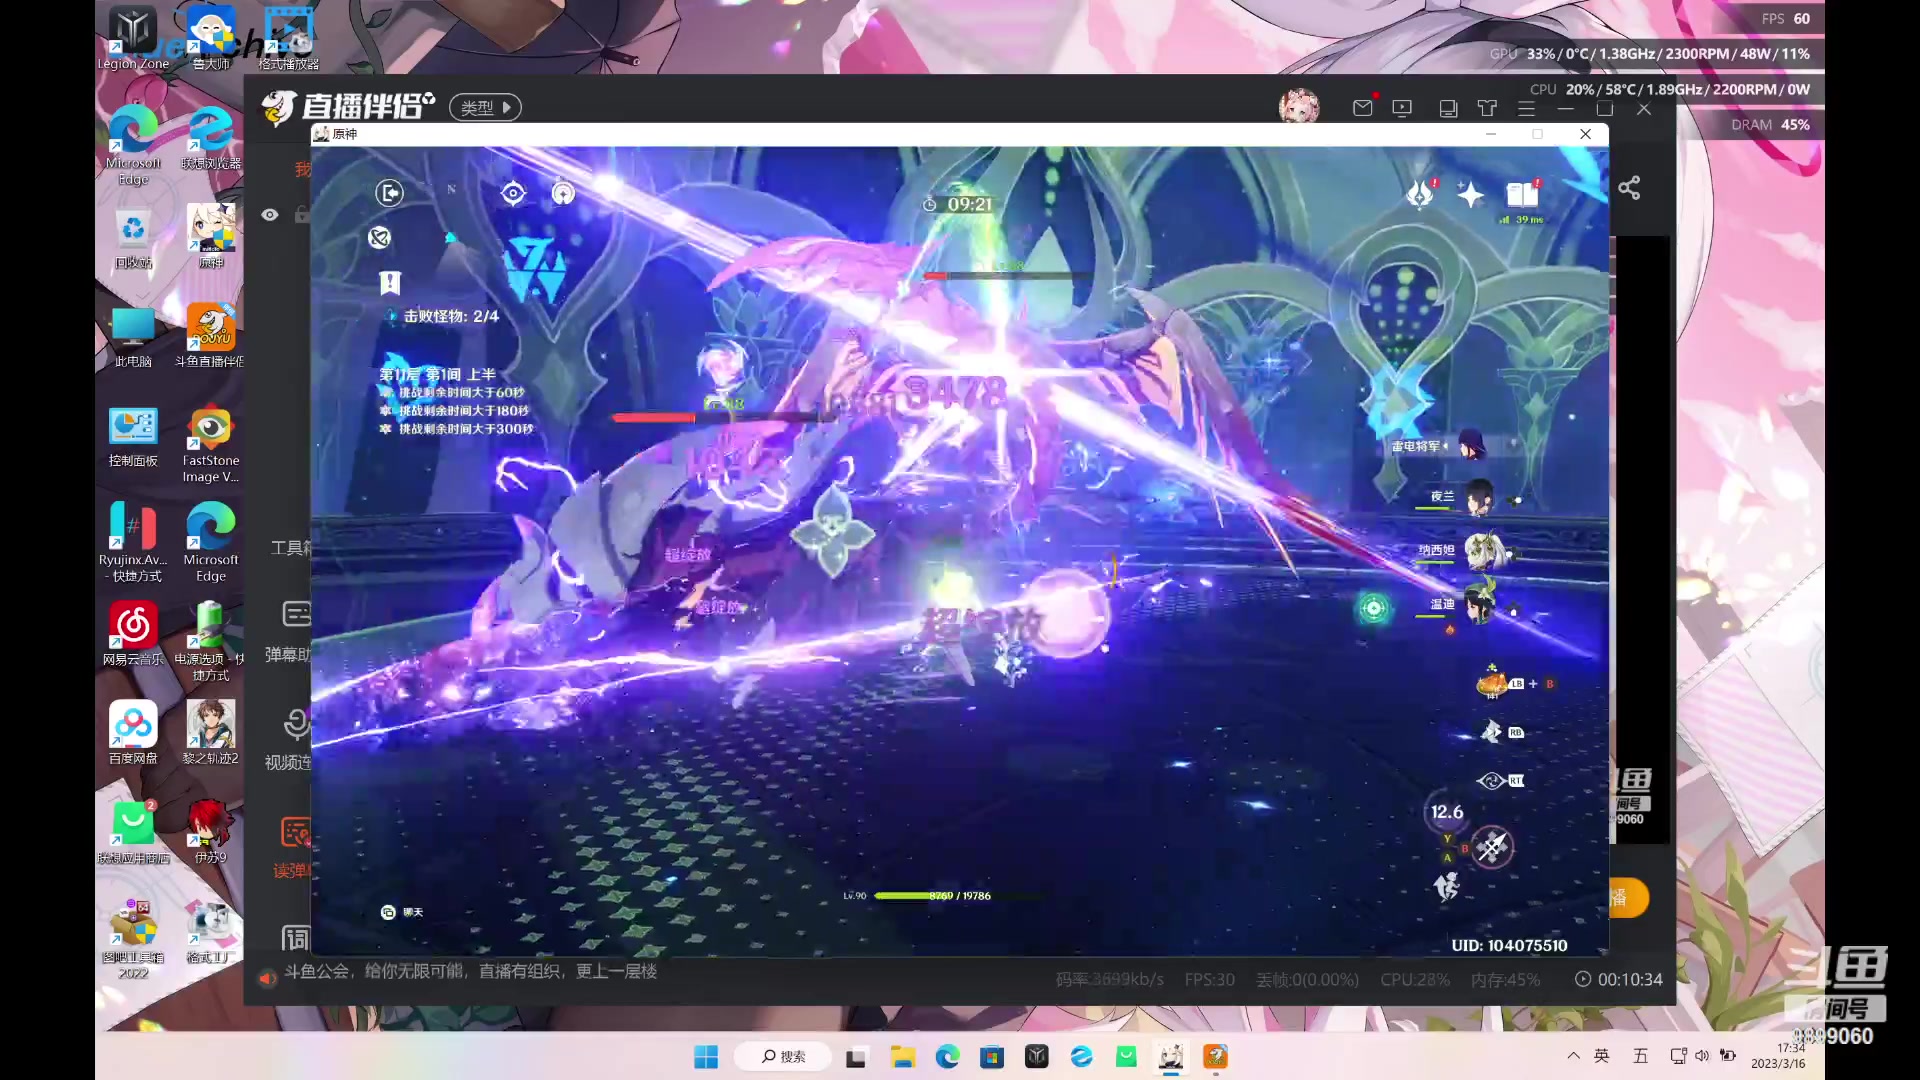The width and height of the screenshot is (1920, 1080).
Task: Open the hamburger menu in 直播伴侣
Action: [x=1526, y=108]
